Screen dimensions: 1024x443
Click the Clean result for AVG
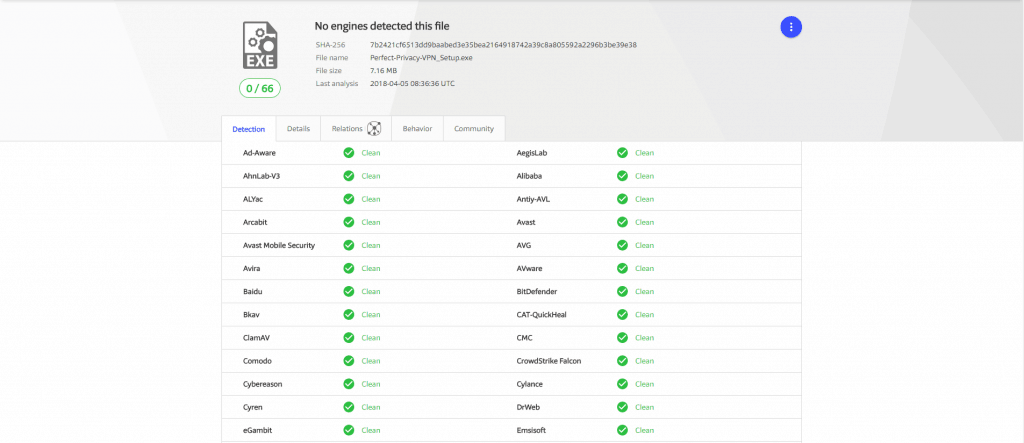645,245
